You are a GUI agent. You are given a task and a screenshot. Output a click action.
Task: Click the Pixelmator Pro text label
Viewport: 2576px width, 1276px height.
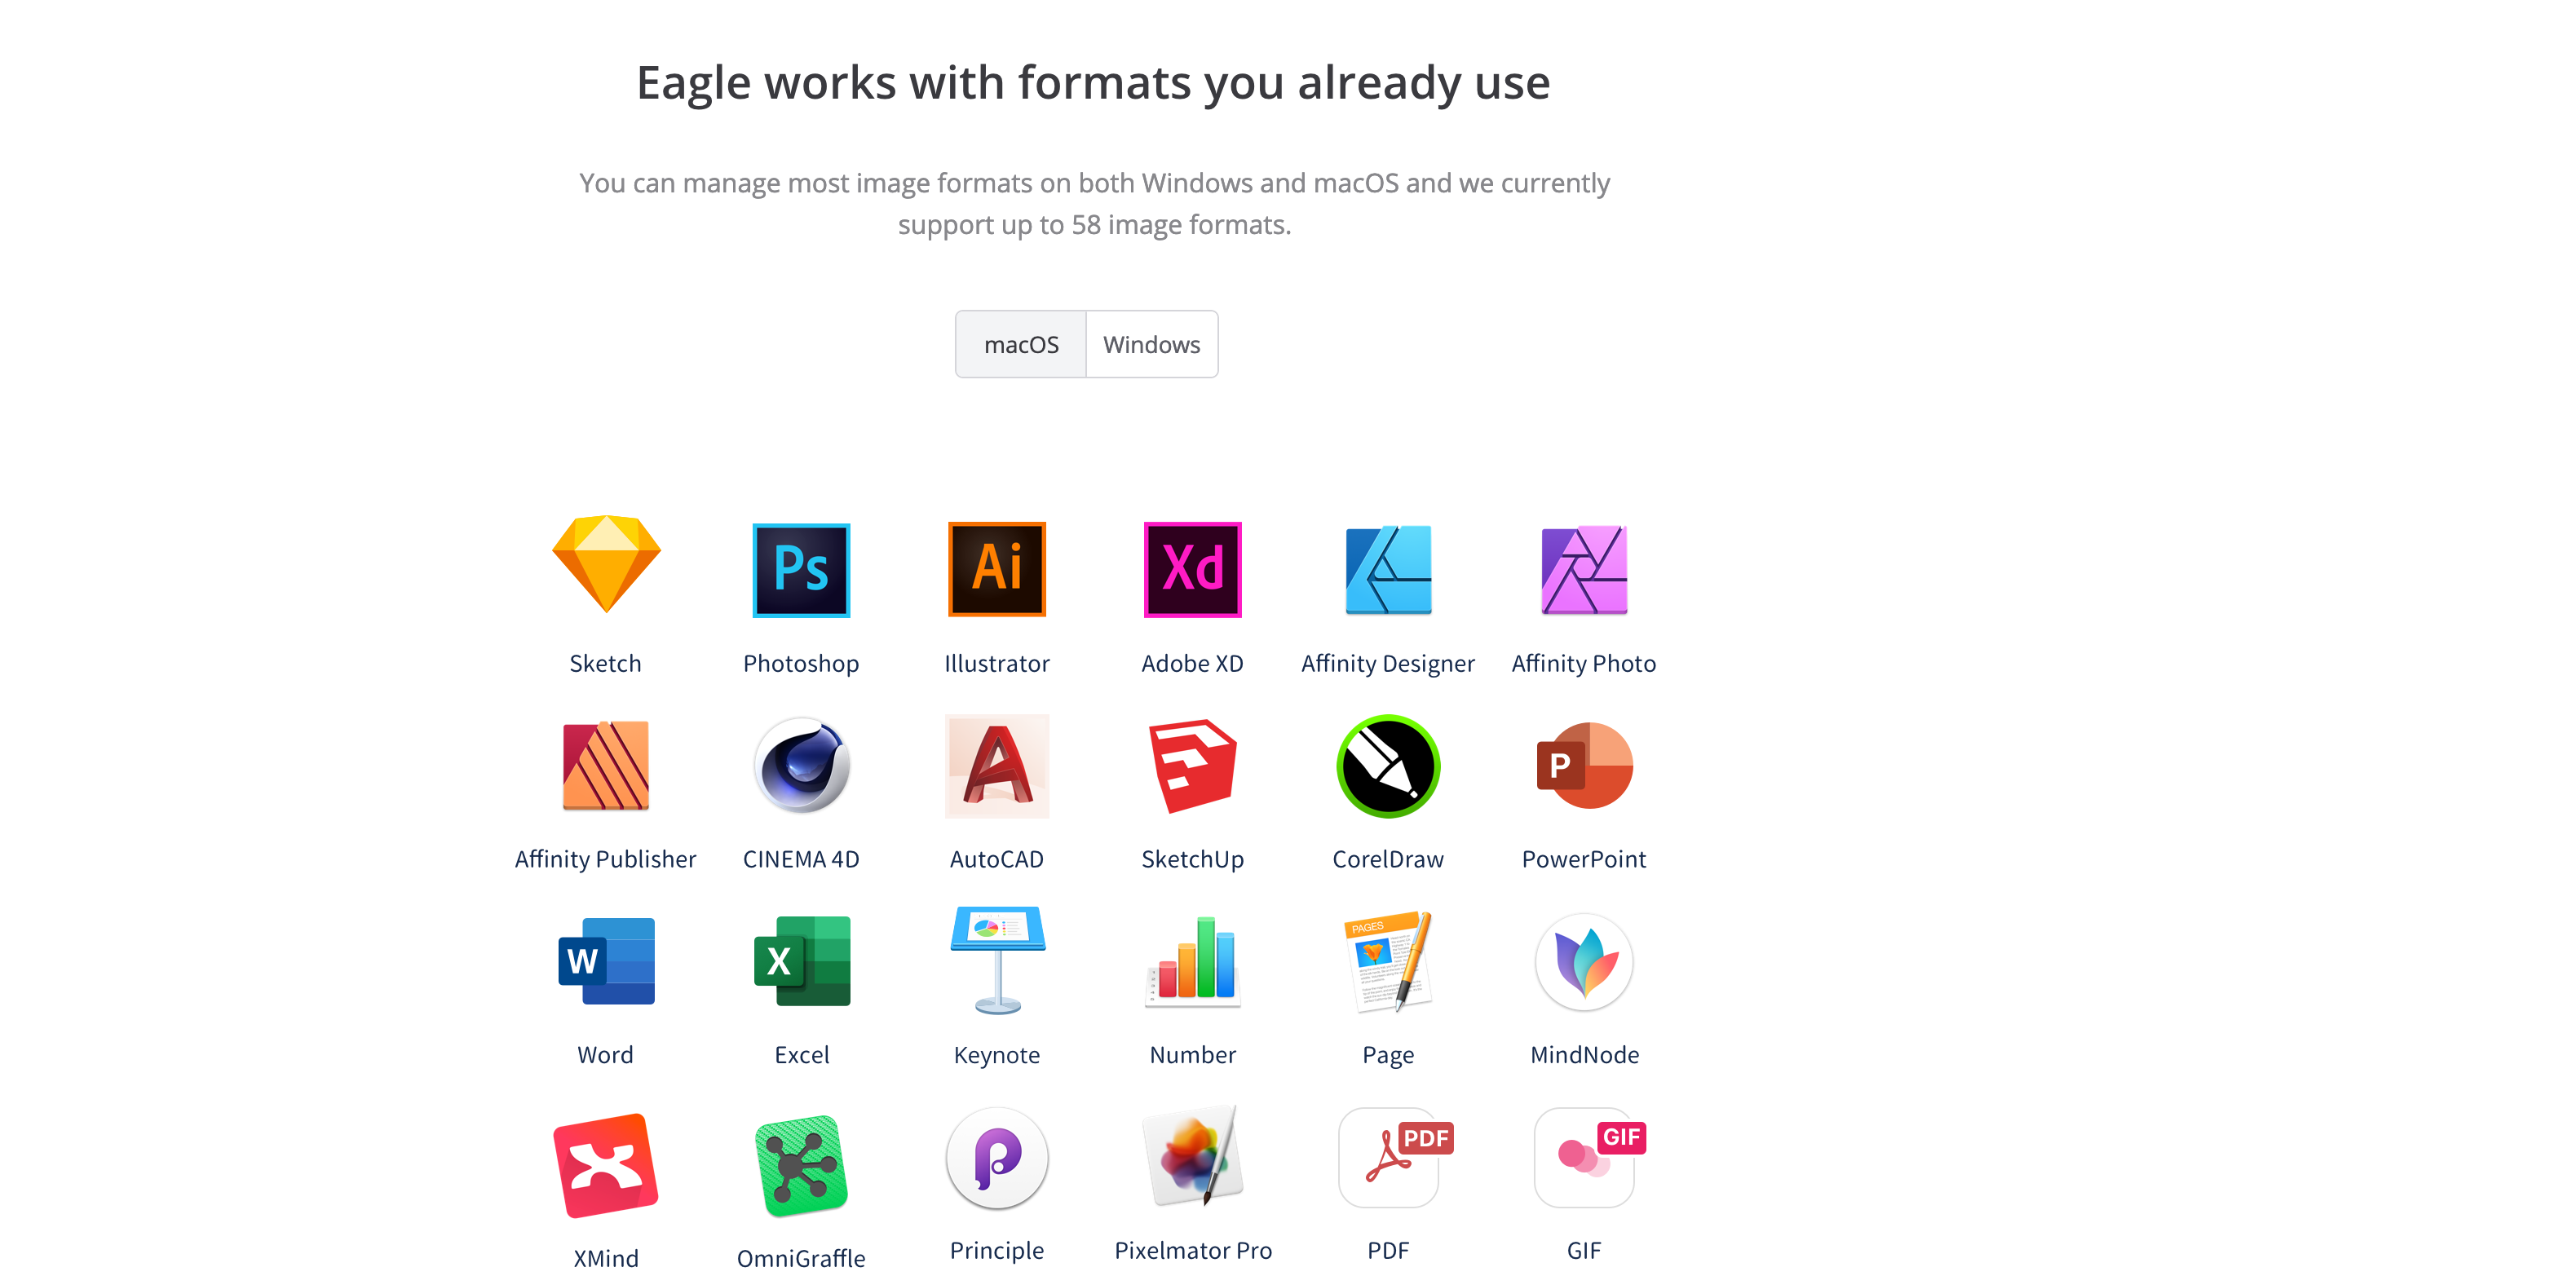(x=1193, y=1251)
